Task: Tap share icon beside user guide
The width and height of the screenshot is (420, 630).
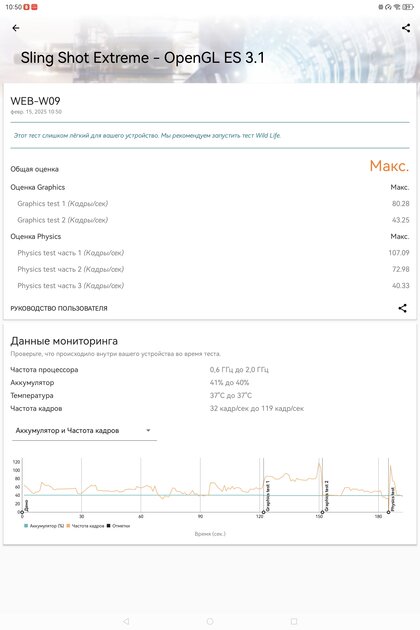Action: [402, 308]
